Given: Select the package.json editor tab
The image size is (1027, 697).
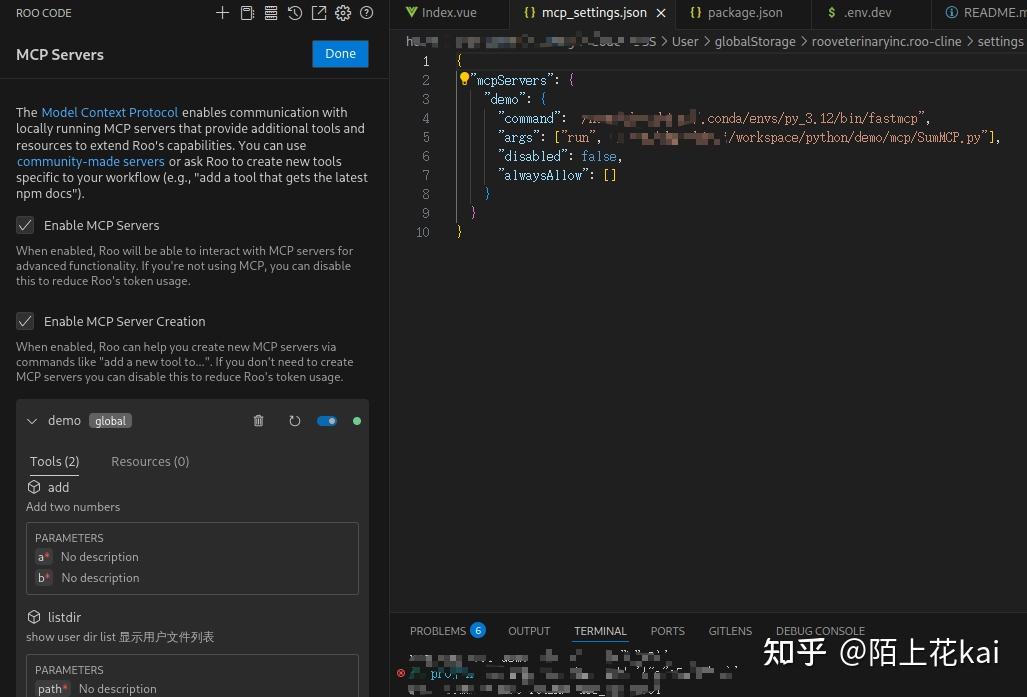Looking at the screenshot, I should pos(741,13).
